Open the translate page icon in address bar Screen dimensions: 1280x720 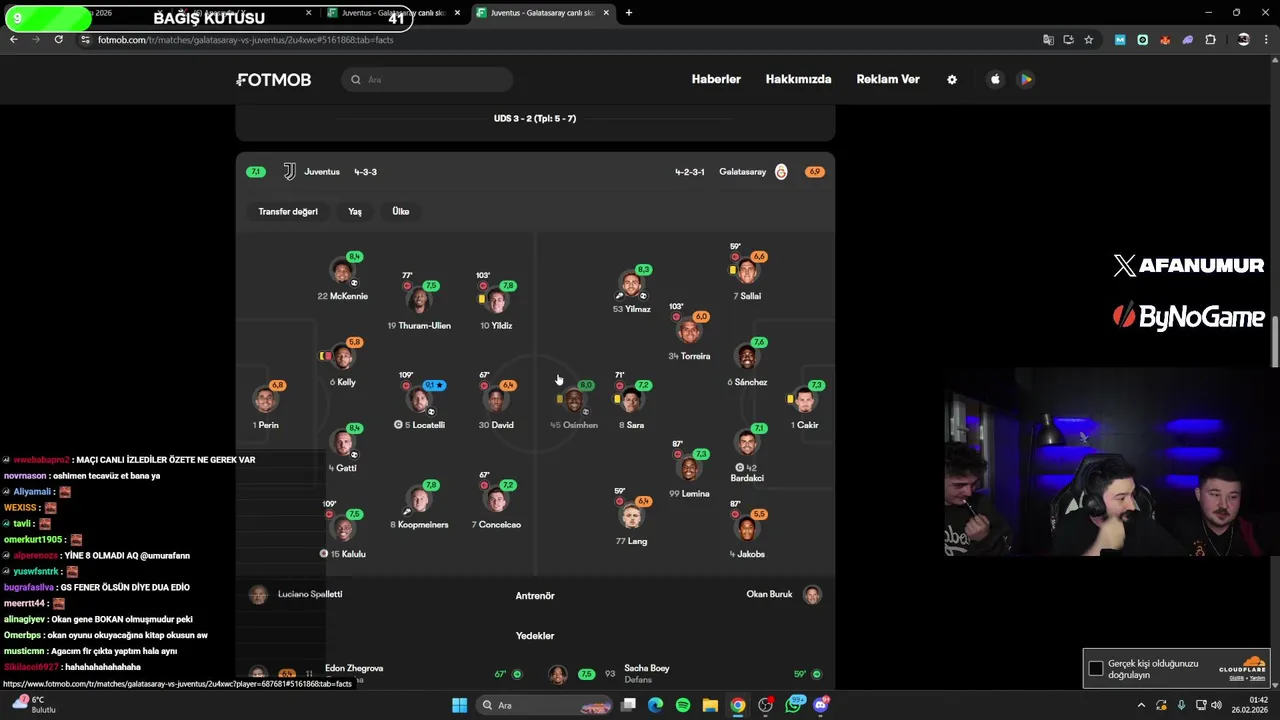coord(1048,40)
